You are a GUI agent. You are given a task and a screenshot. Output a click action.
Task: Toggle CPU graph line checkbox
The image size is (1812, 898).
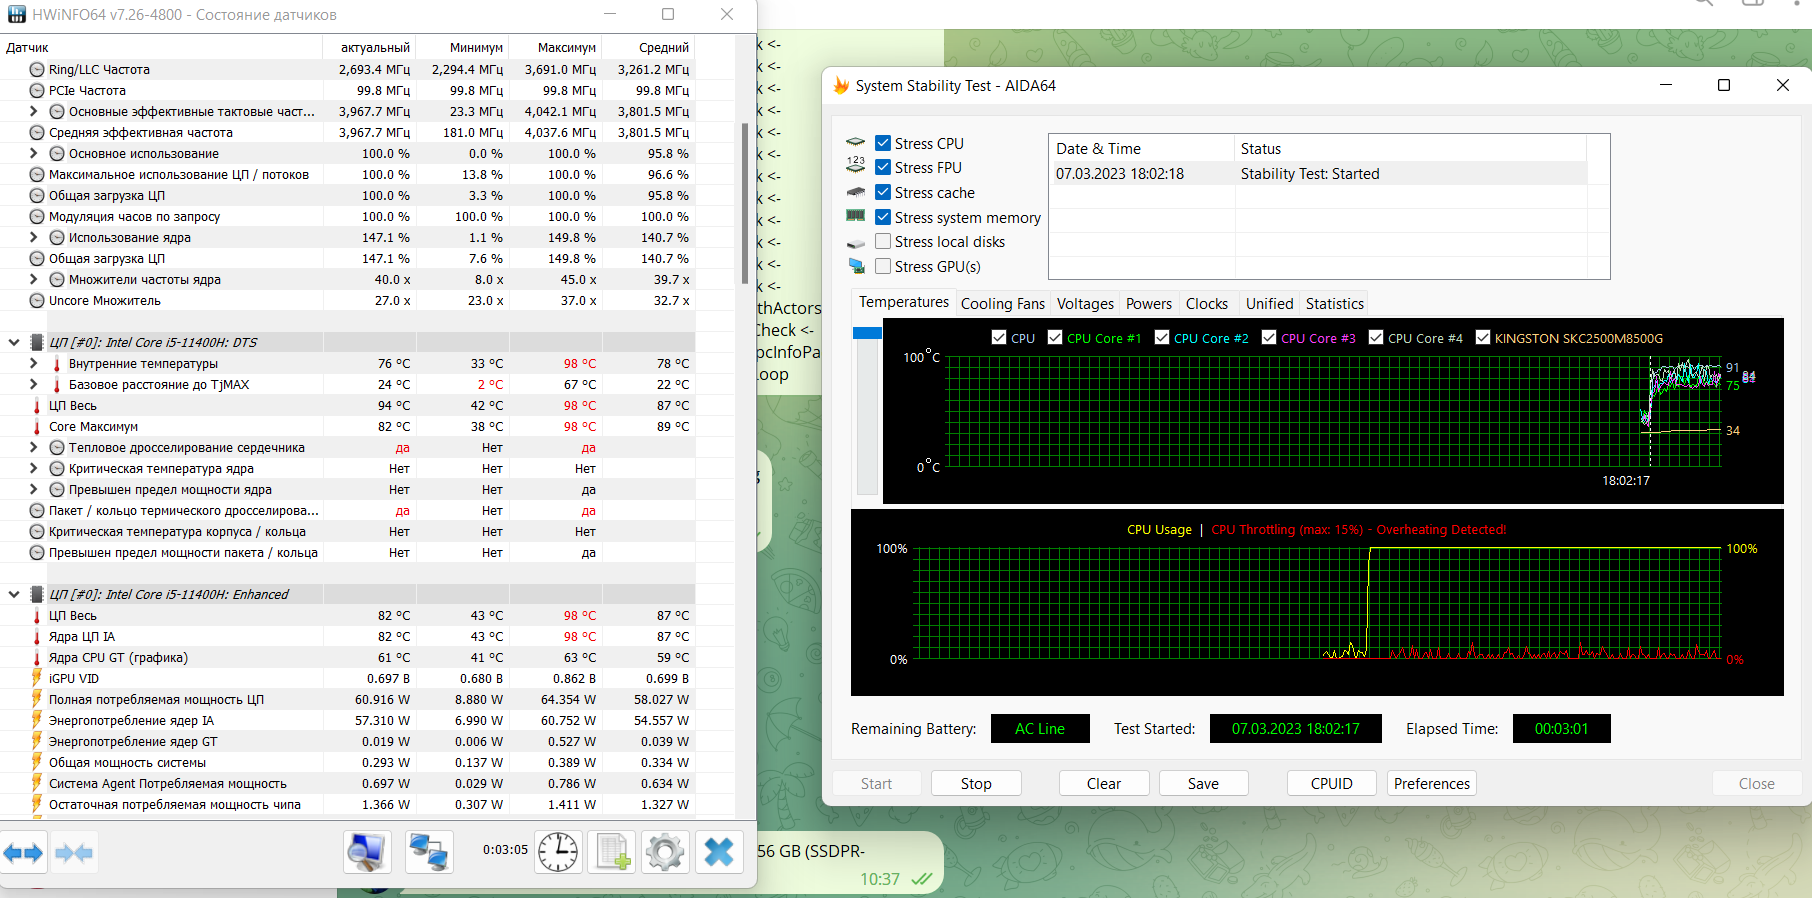coord(999,337)
